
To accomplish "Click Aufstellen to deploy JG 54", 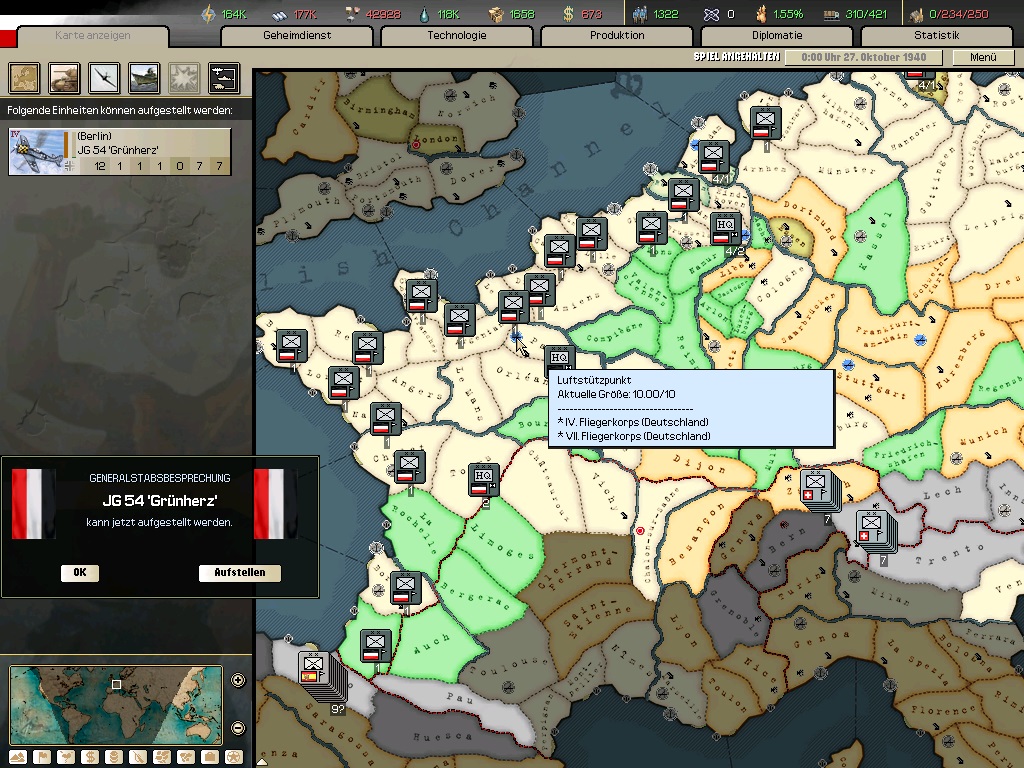I will coord(239,573).
